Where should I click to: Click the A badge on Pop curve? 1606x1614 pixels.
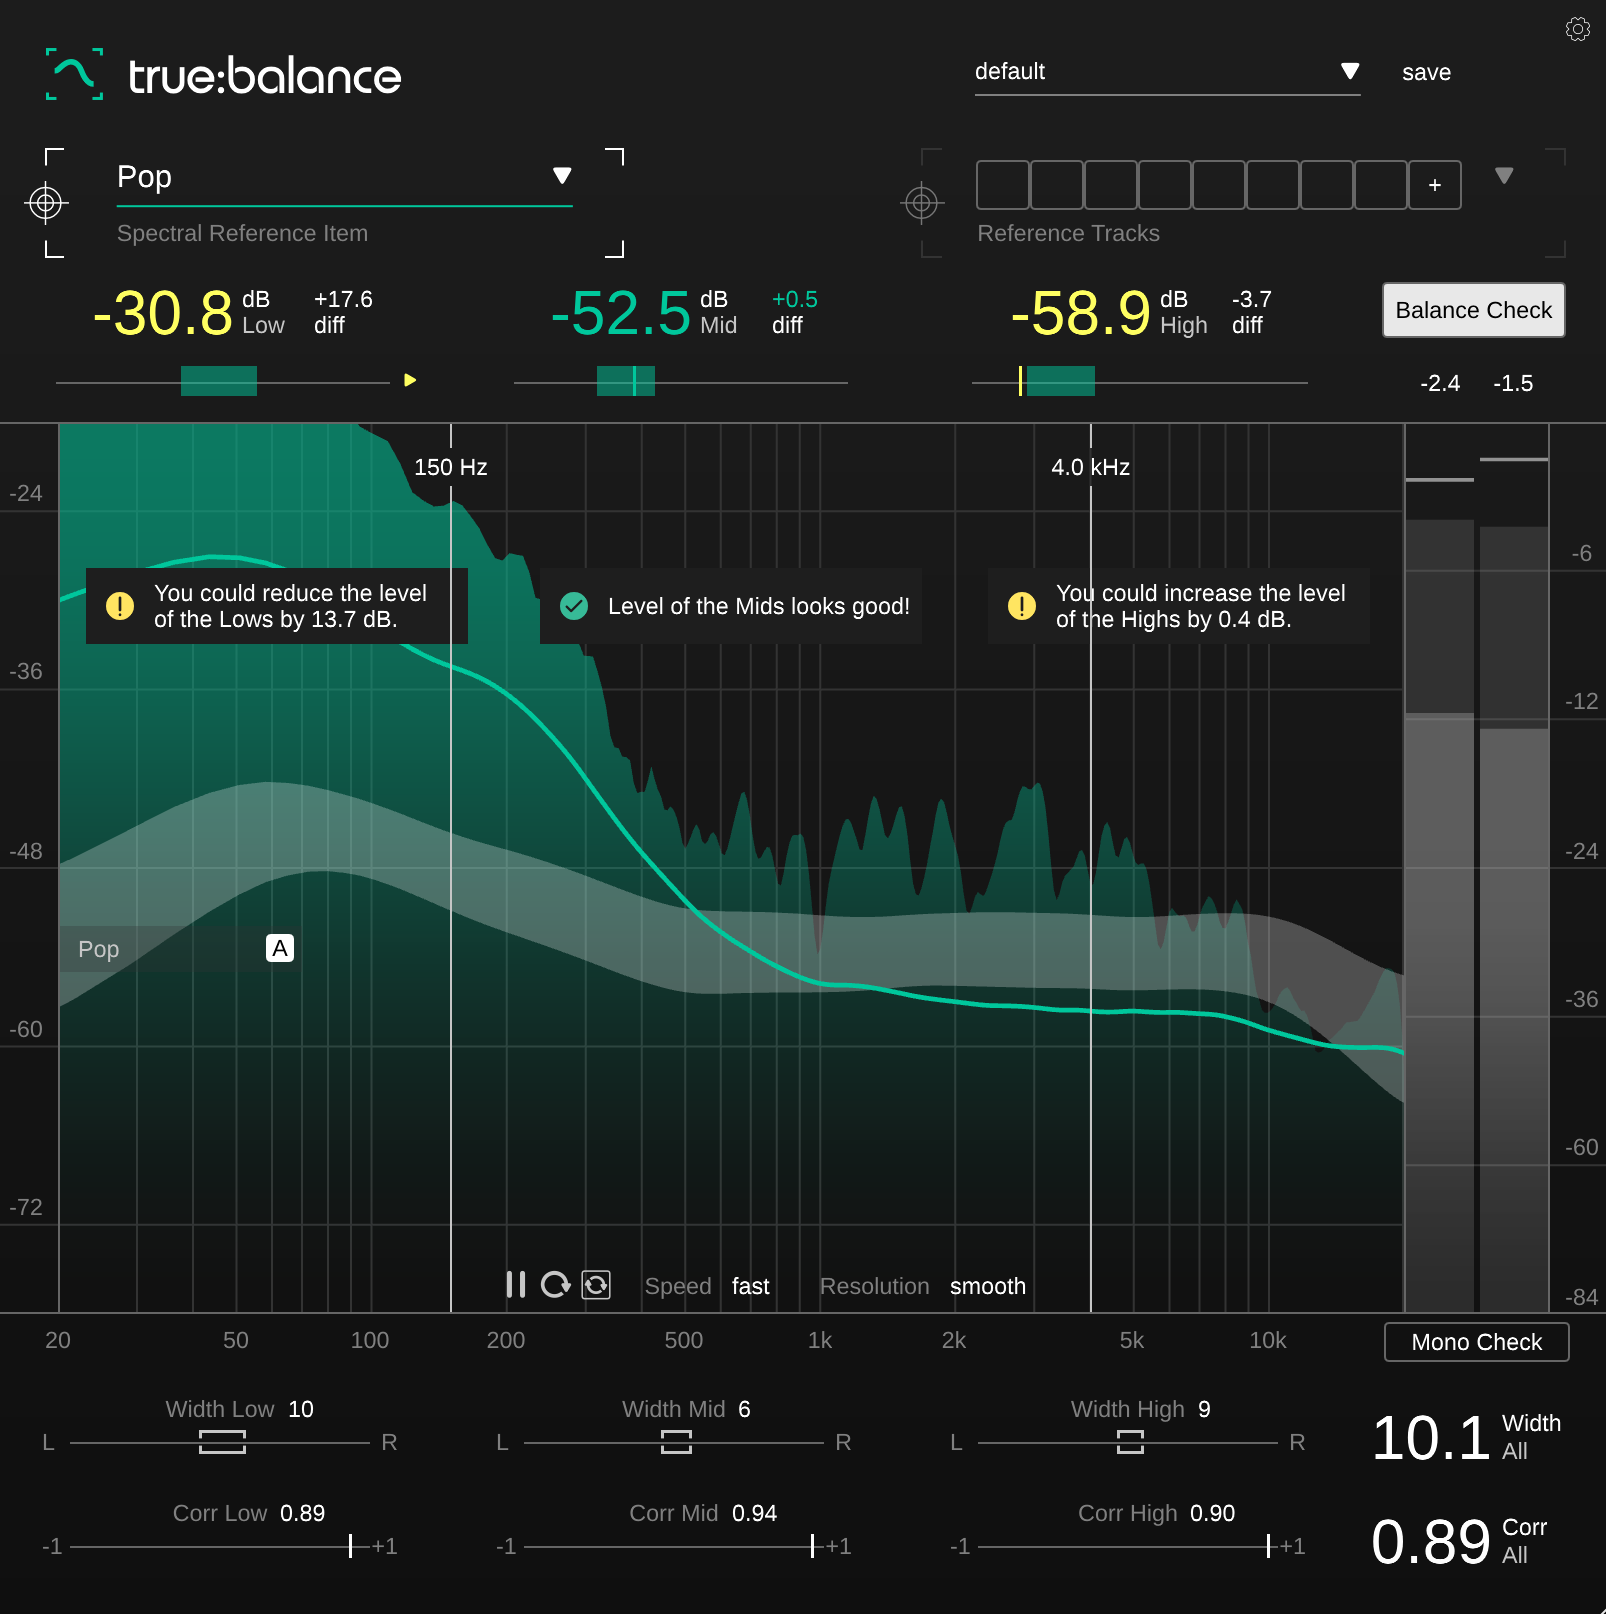point(280,948)
